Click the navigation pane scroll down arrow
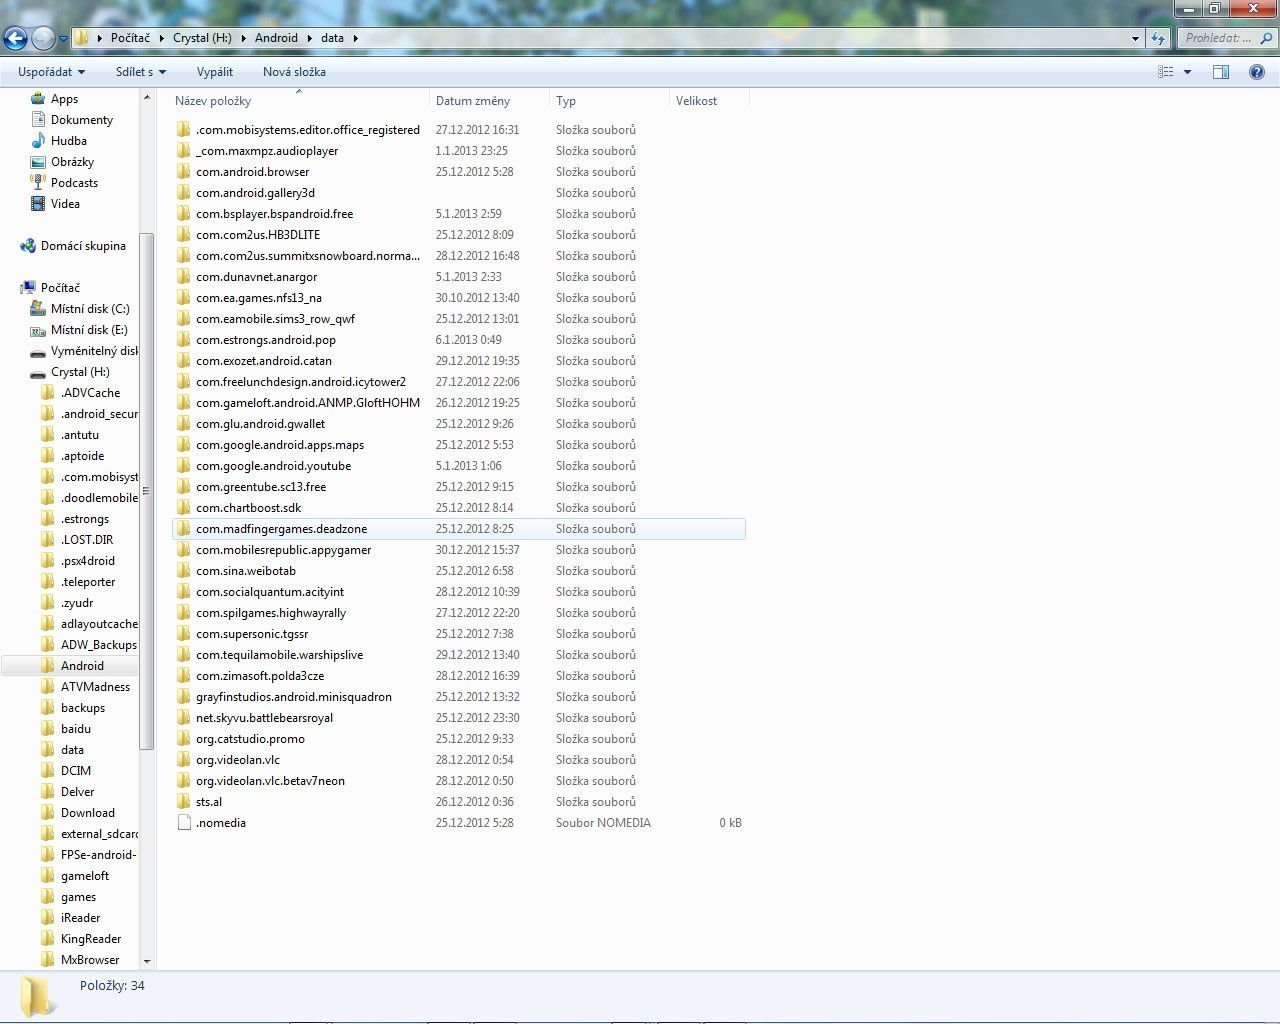 pos(147,961)
